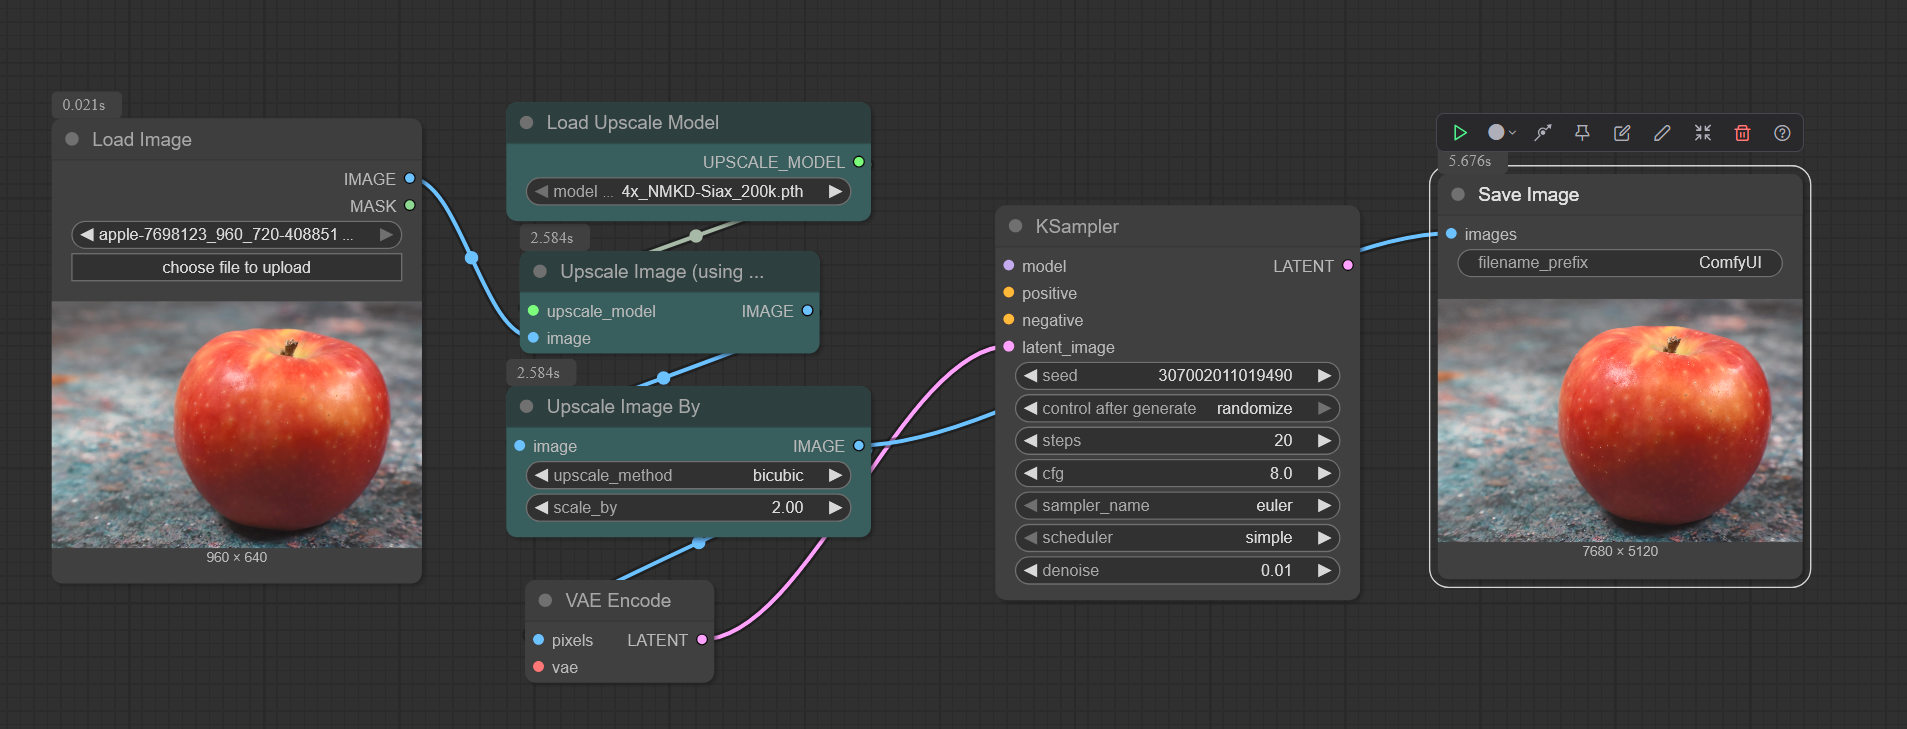Collapse the KSampler node using its title dot
The image size is (1907, 729).
1015,226
